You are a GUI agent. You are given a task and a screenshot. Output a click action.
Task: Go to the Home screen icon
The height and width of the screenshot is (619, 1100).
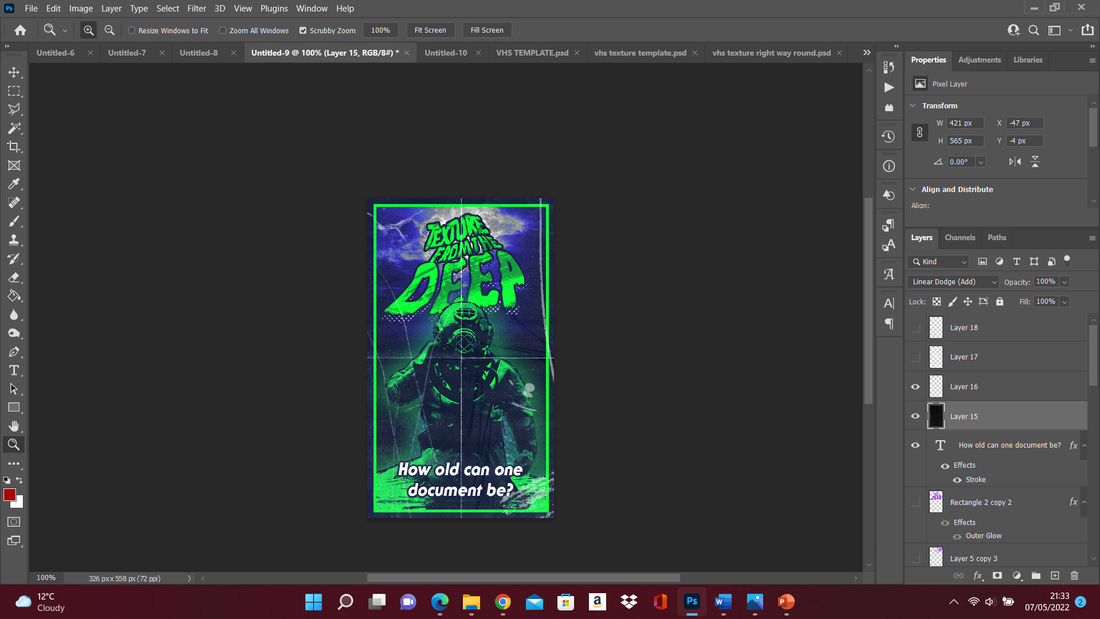click(20, 30)
